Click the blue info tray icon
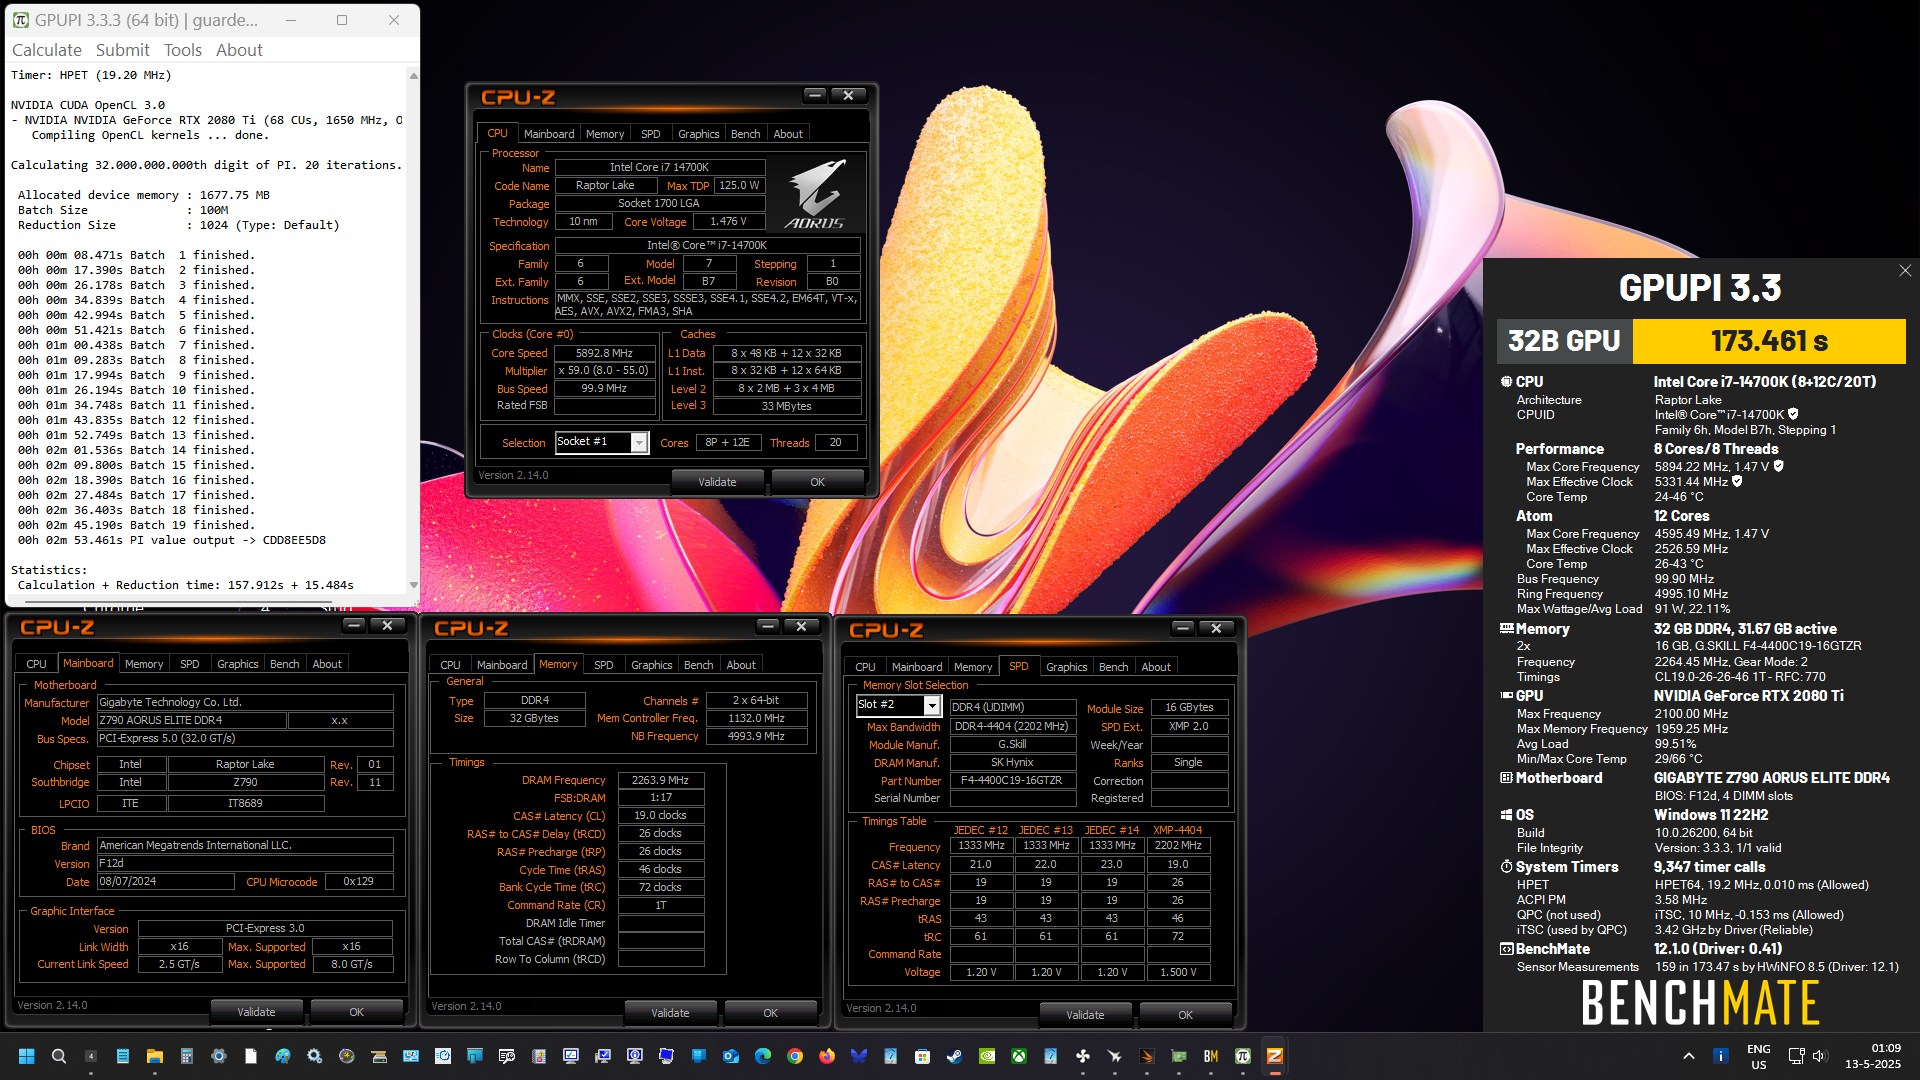 coord(1721,1056)
